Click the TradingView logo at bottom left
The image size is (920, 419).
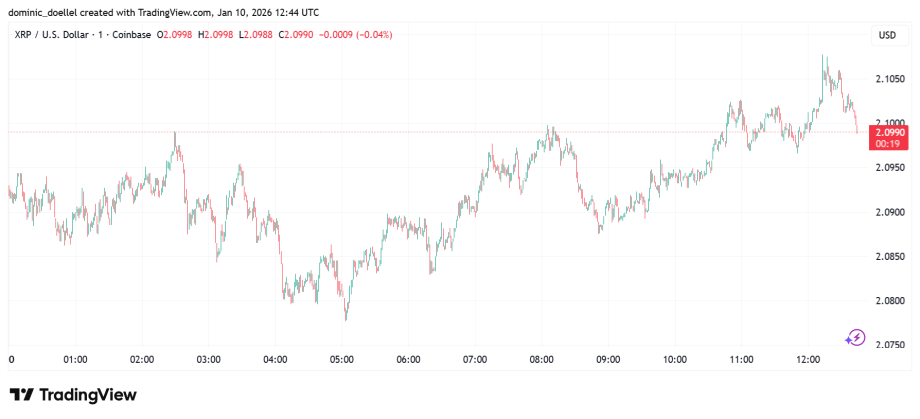coord(73,395)
